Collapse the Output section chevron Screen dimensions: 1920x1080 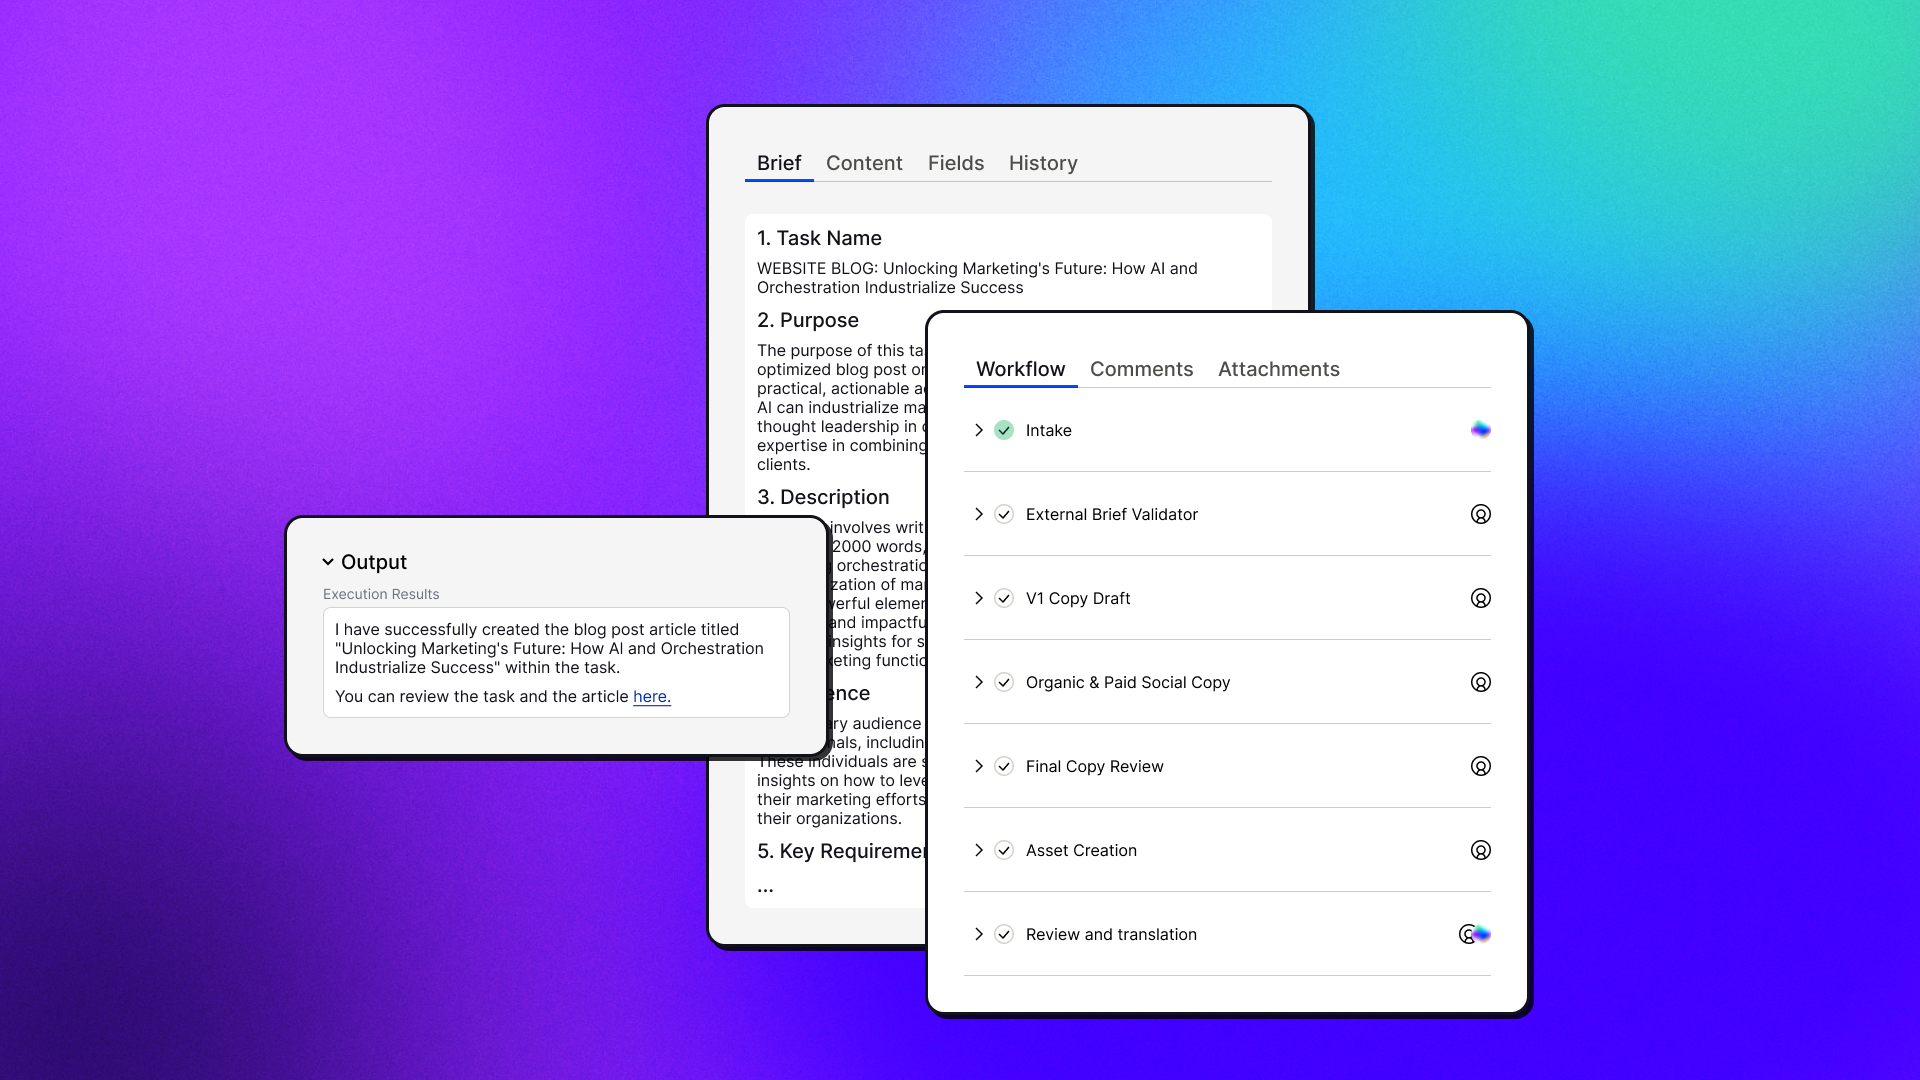pyautogui.click(x=328, y=562)
